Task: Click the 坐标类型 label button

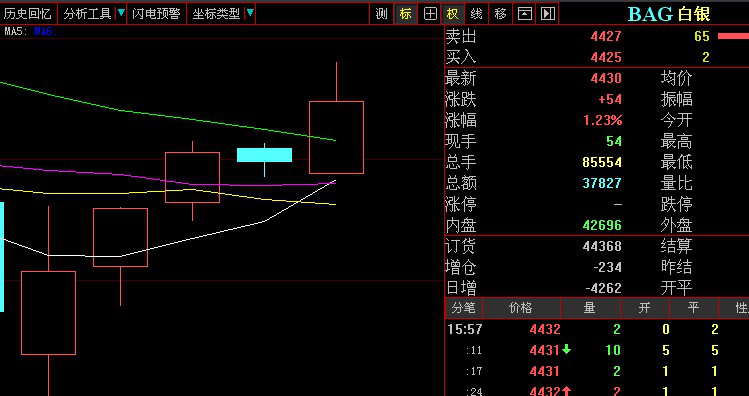Action: (216, 14)
